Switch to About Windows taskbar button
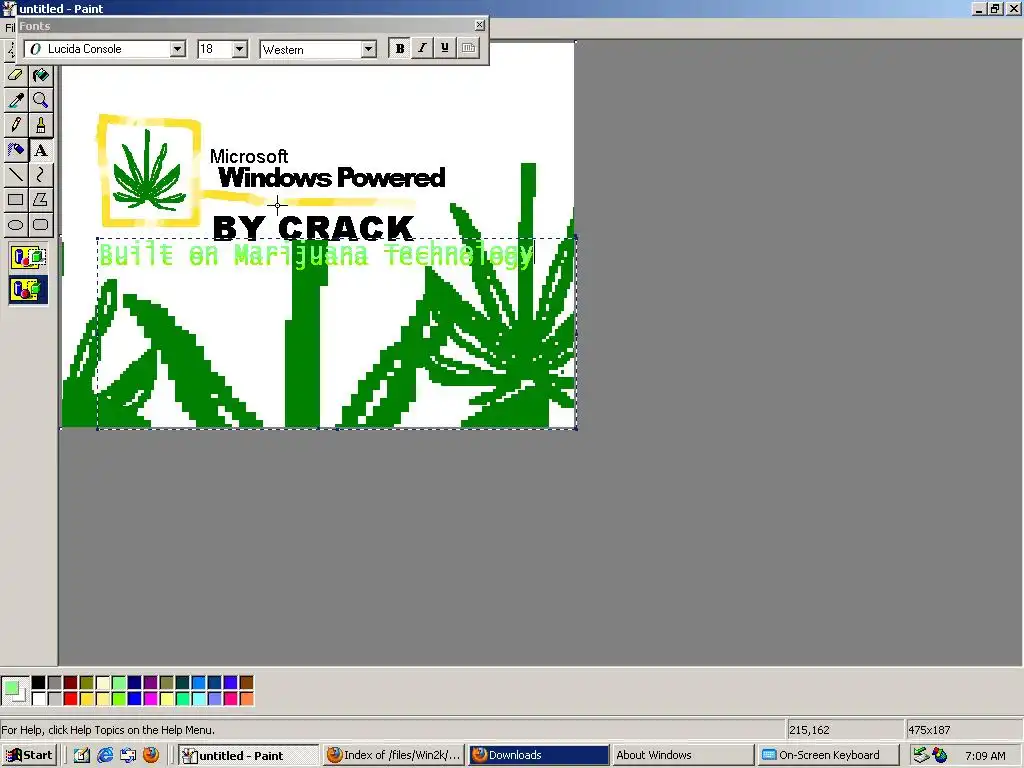This screenshot has width=1024, height=768. click(683, 756)
